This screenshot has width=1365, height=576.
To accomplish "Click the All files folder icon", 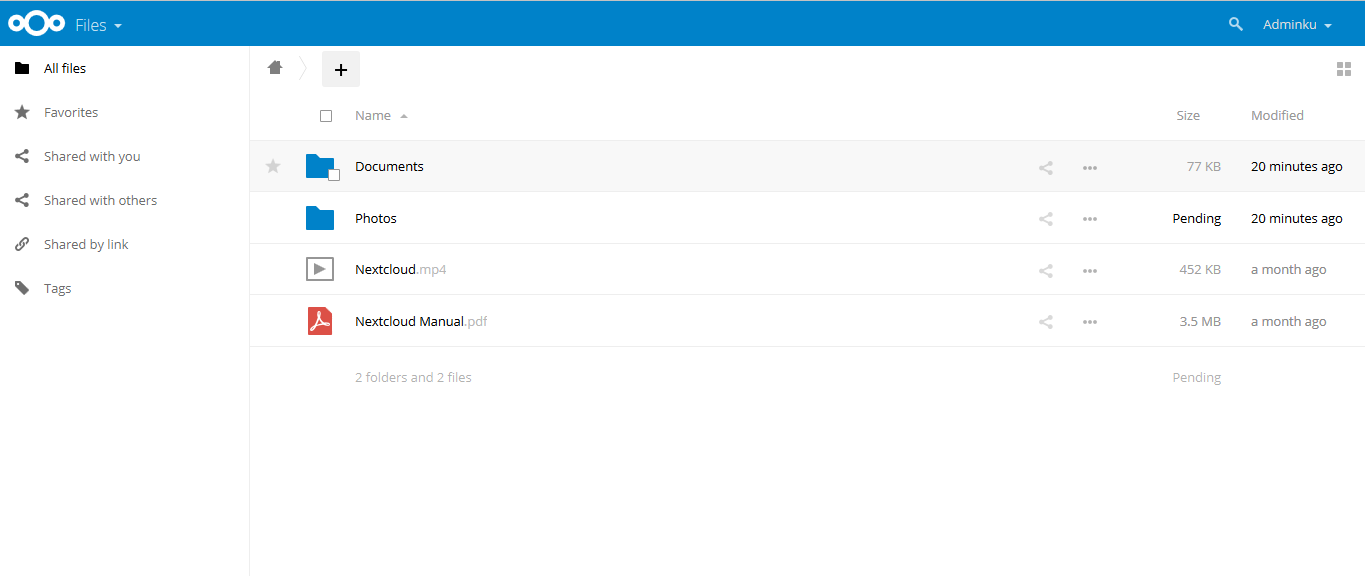I will 22,69.
